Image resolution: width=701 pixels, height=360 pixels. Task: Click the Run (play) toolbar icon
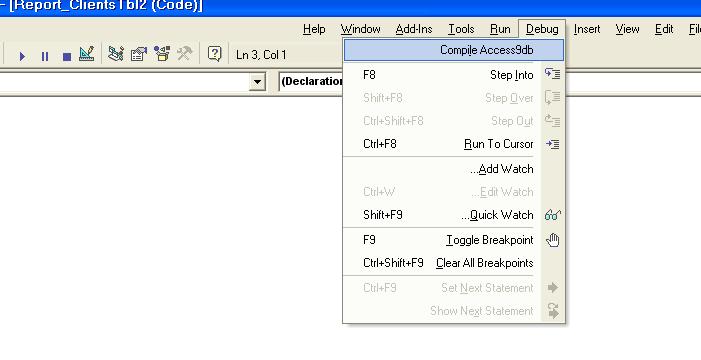(22, 56)
